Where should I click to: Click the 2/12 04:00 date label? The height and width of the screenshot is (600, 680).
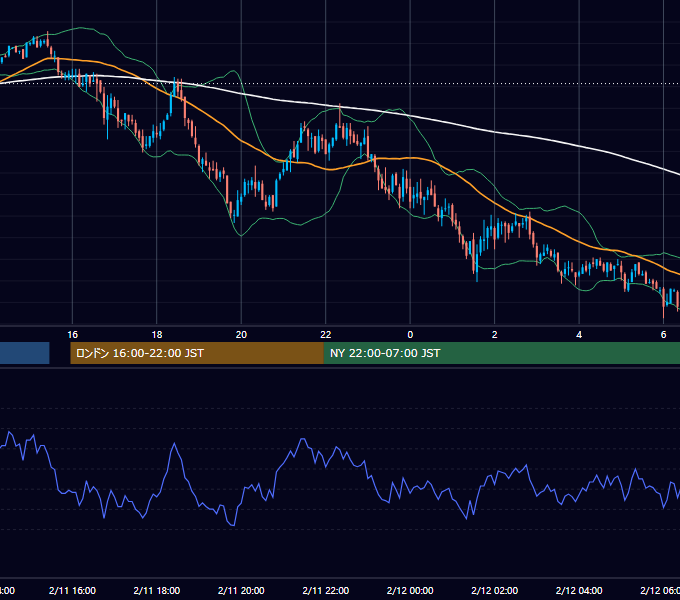point(579,590)
